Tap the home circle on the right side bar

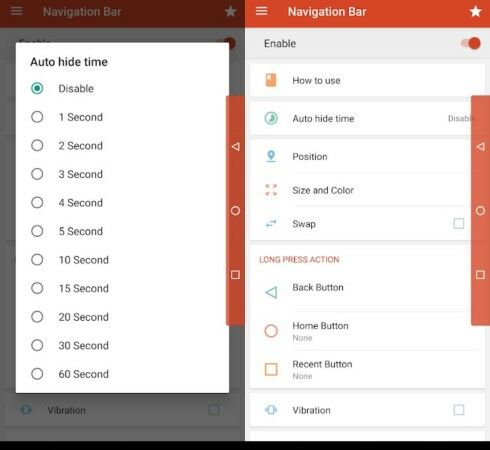(480, 211)
